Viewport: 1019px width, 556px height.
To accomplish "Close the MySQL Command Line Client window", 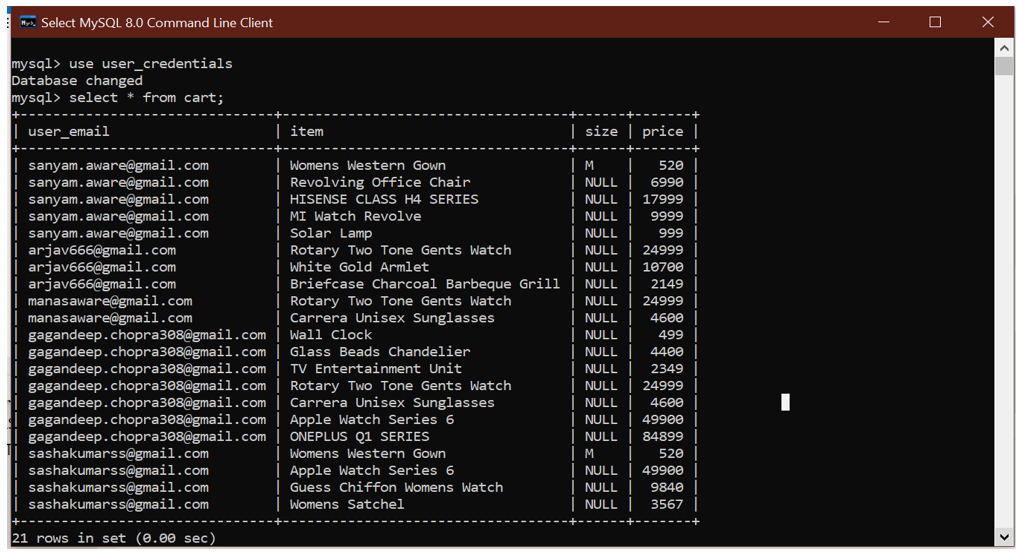I will click(x=987, y=22).
